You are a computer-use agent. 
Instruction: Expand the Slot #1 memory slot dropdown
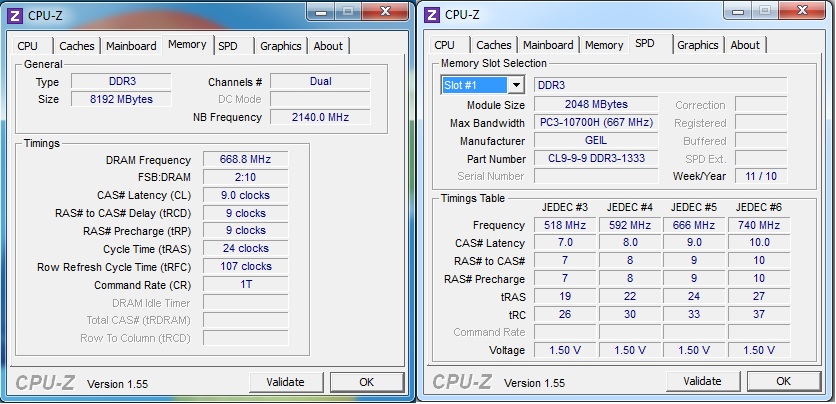click(516, 85)
